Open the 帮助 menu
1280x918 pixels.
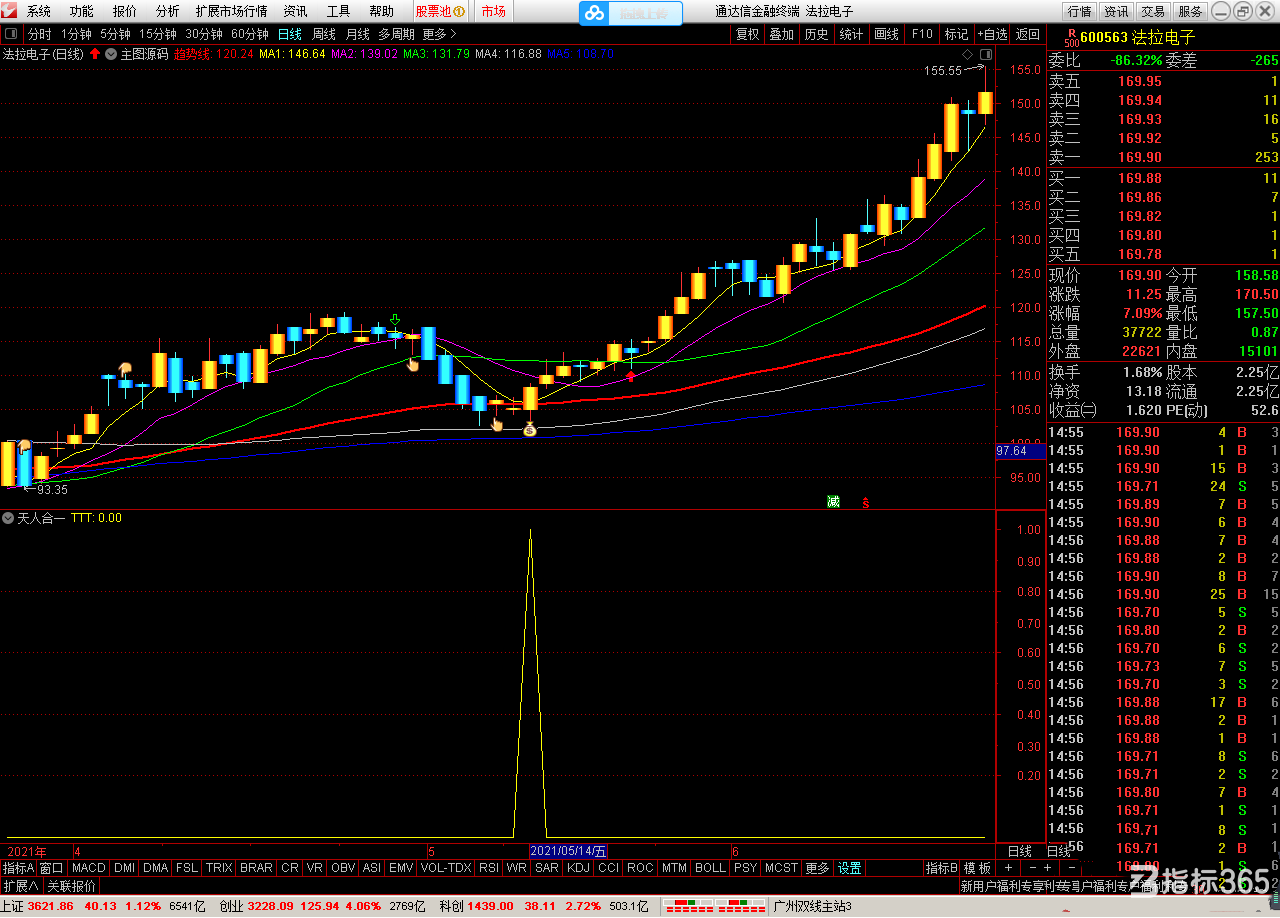click(381, 12)
